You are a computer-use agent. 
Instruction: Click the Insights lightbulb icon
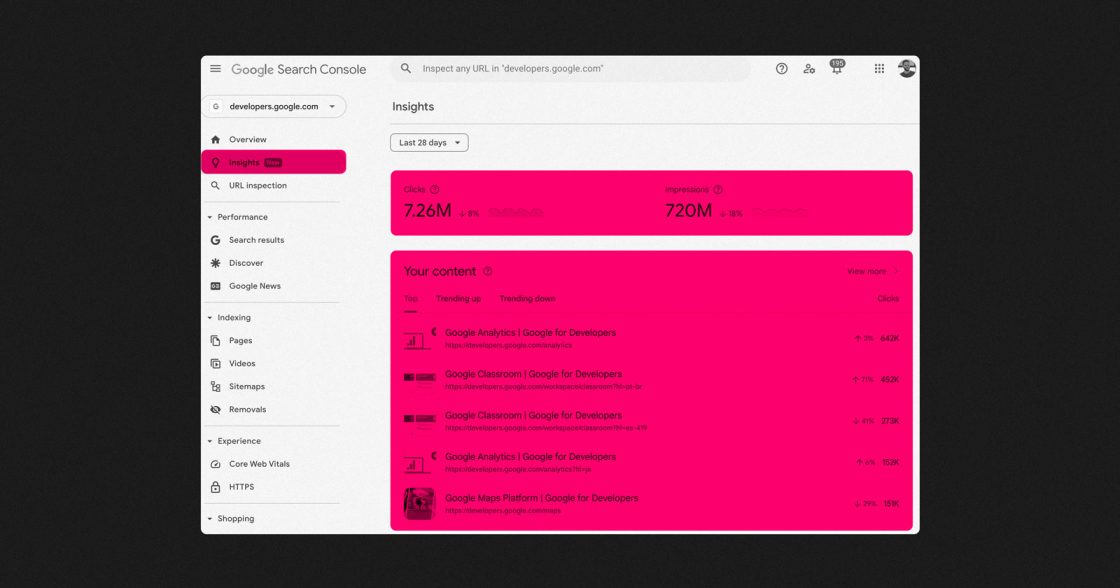tap(215, 162)
